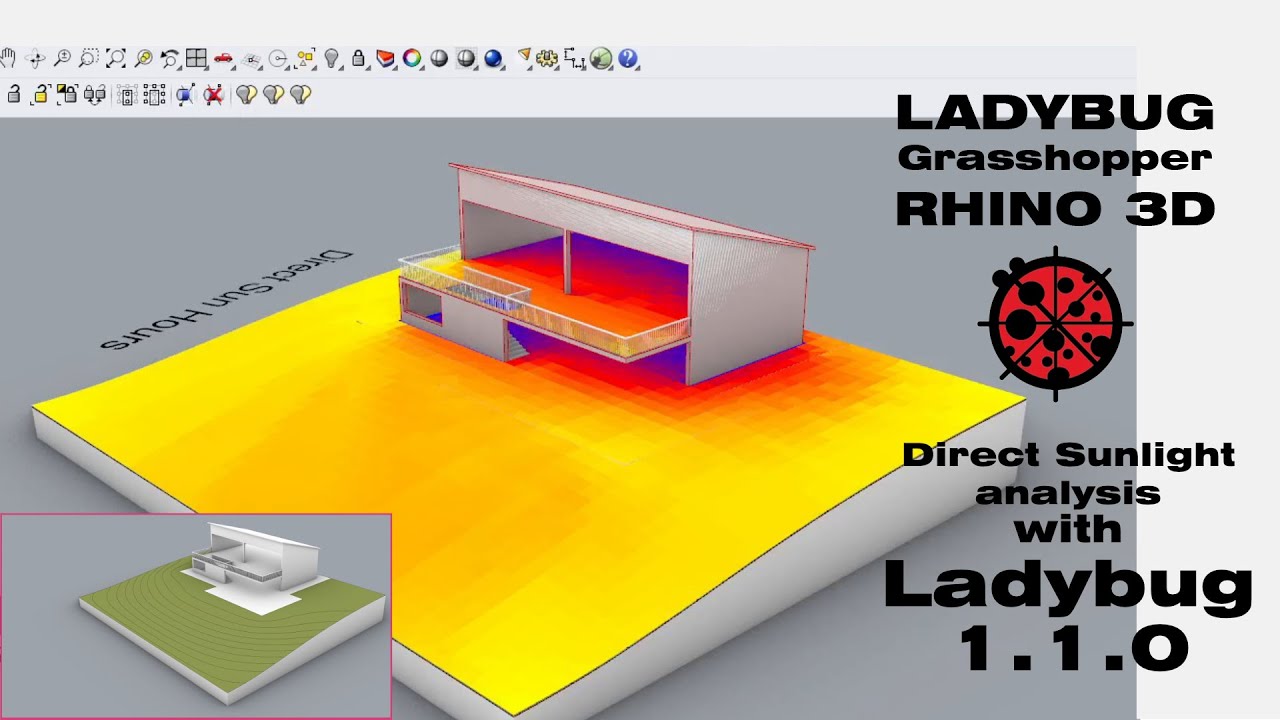This screenshot has height=720, width=1280.
Task: Click the padlock lock objects icon
Action: tap(359, 58)
